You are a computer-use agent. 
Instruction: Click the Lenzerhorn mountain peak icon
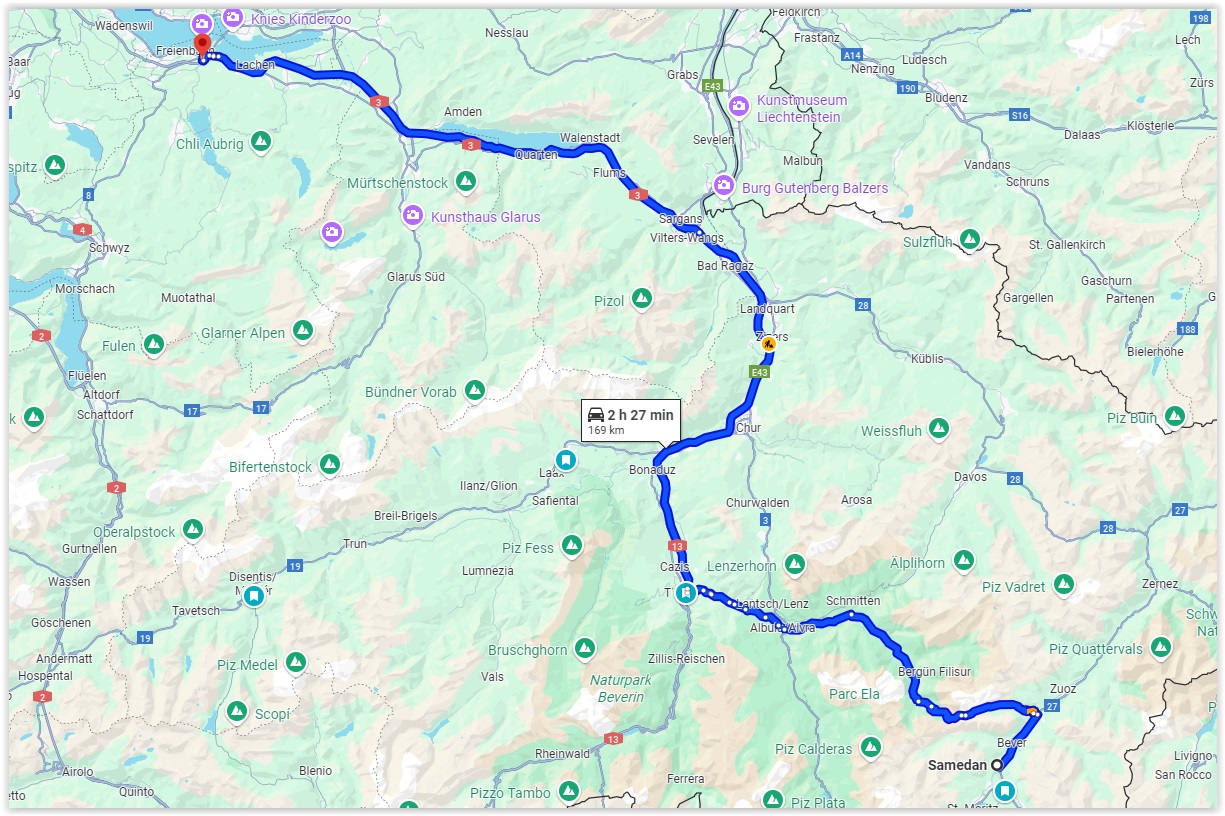pos(794,564)
